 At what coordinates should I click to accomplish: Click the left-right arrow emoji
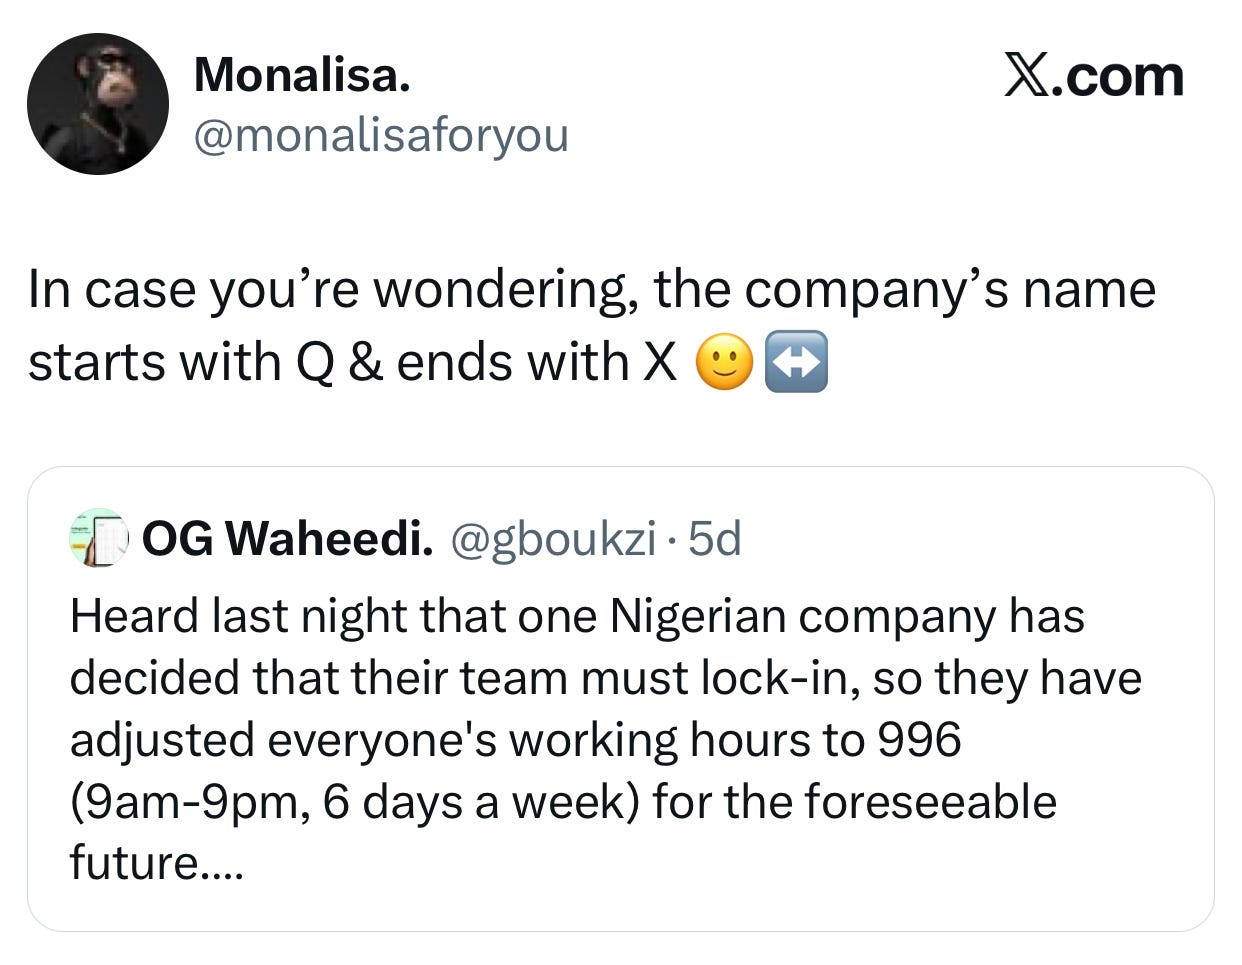point(795,363)
